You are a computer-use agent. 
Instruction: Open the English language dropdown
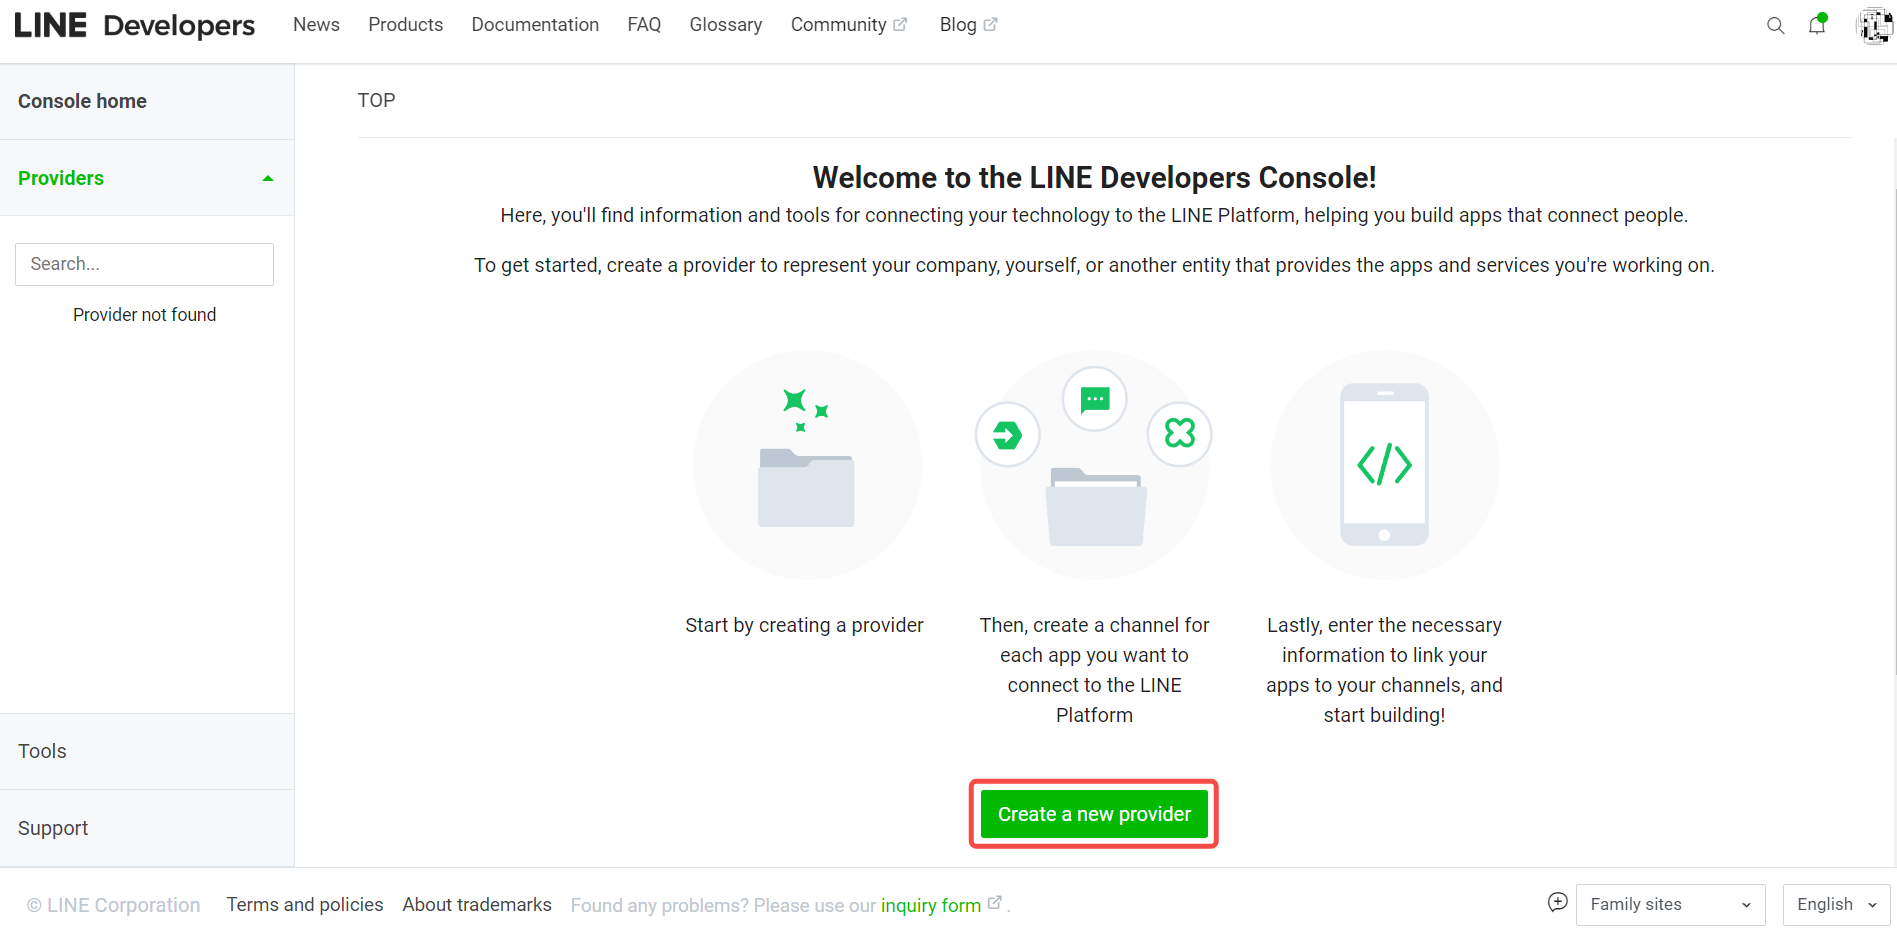tap(1836, 905)
